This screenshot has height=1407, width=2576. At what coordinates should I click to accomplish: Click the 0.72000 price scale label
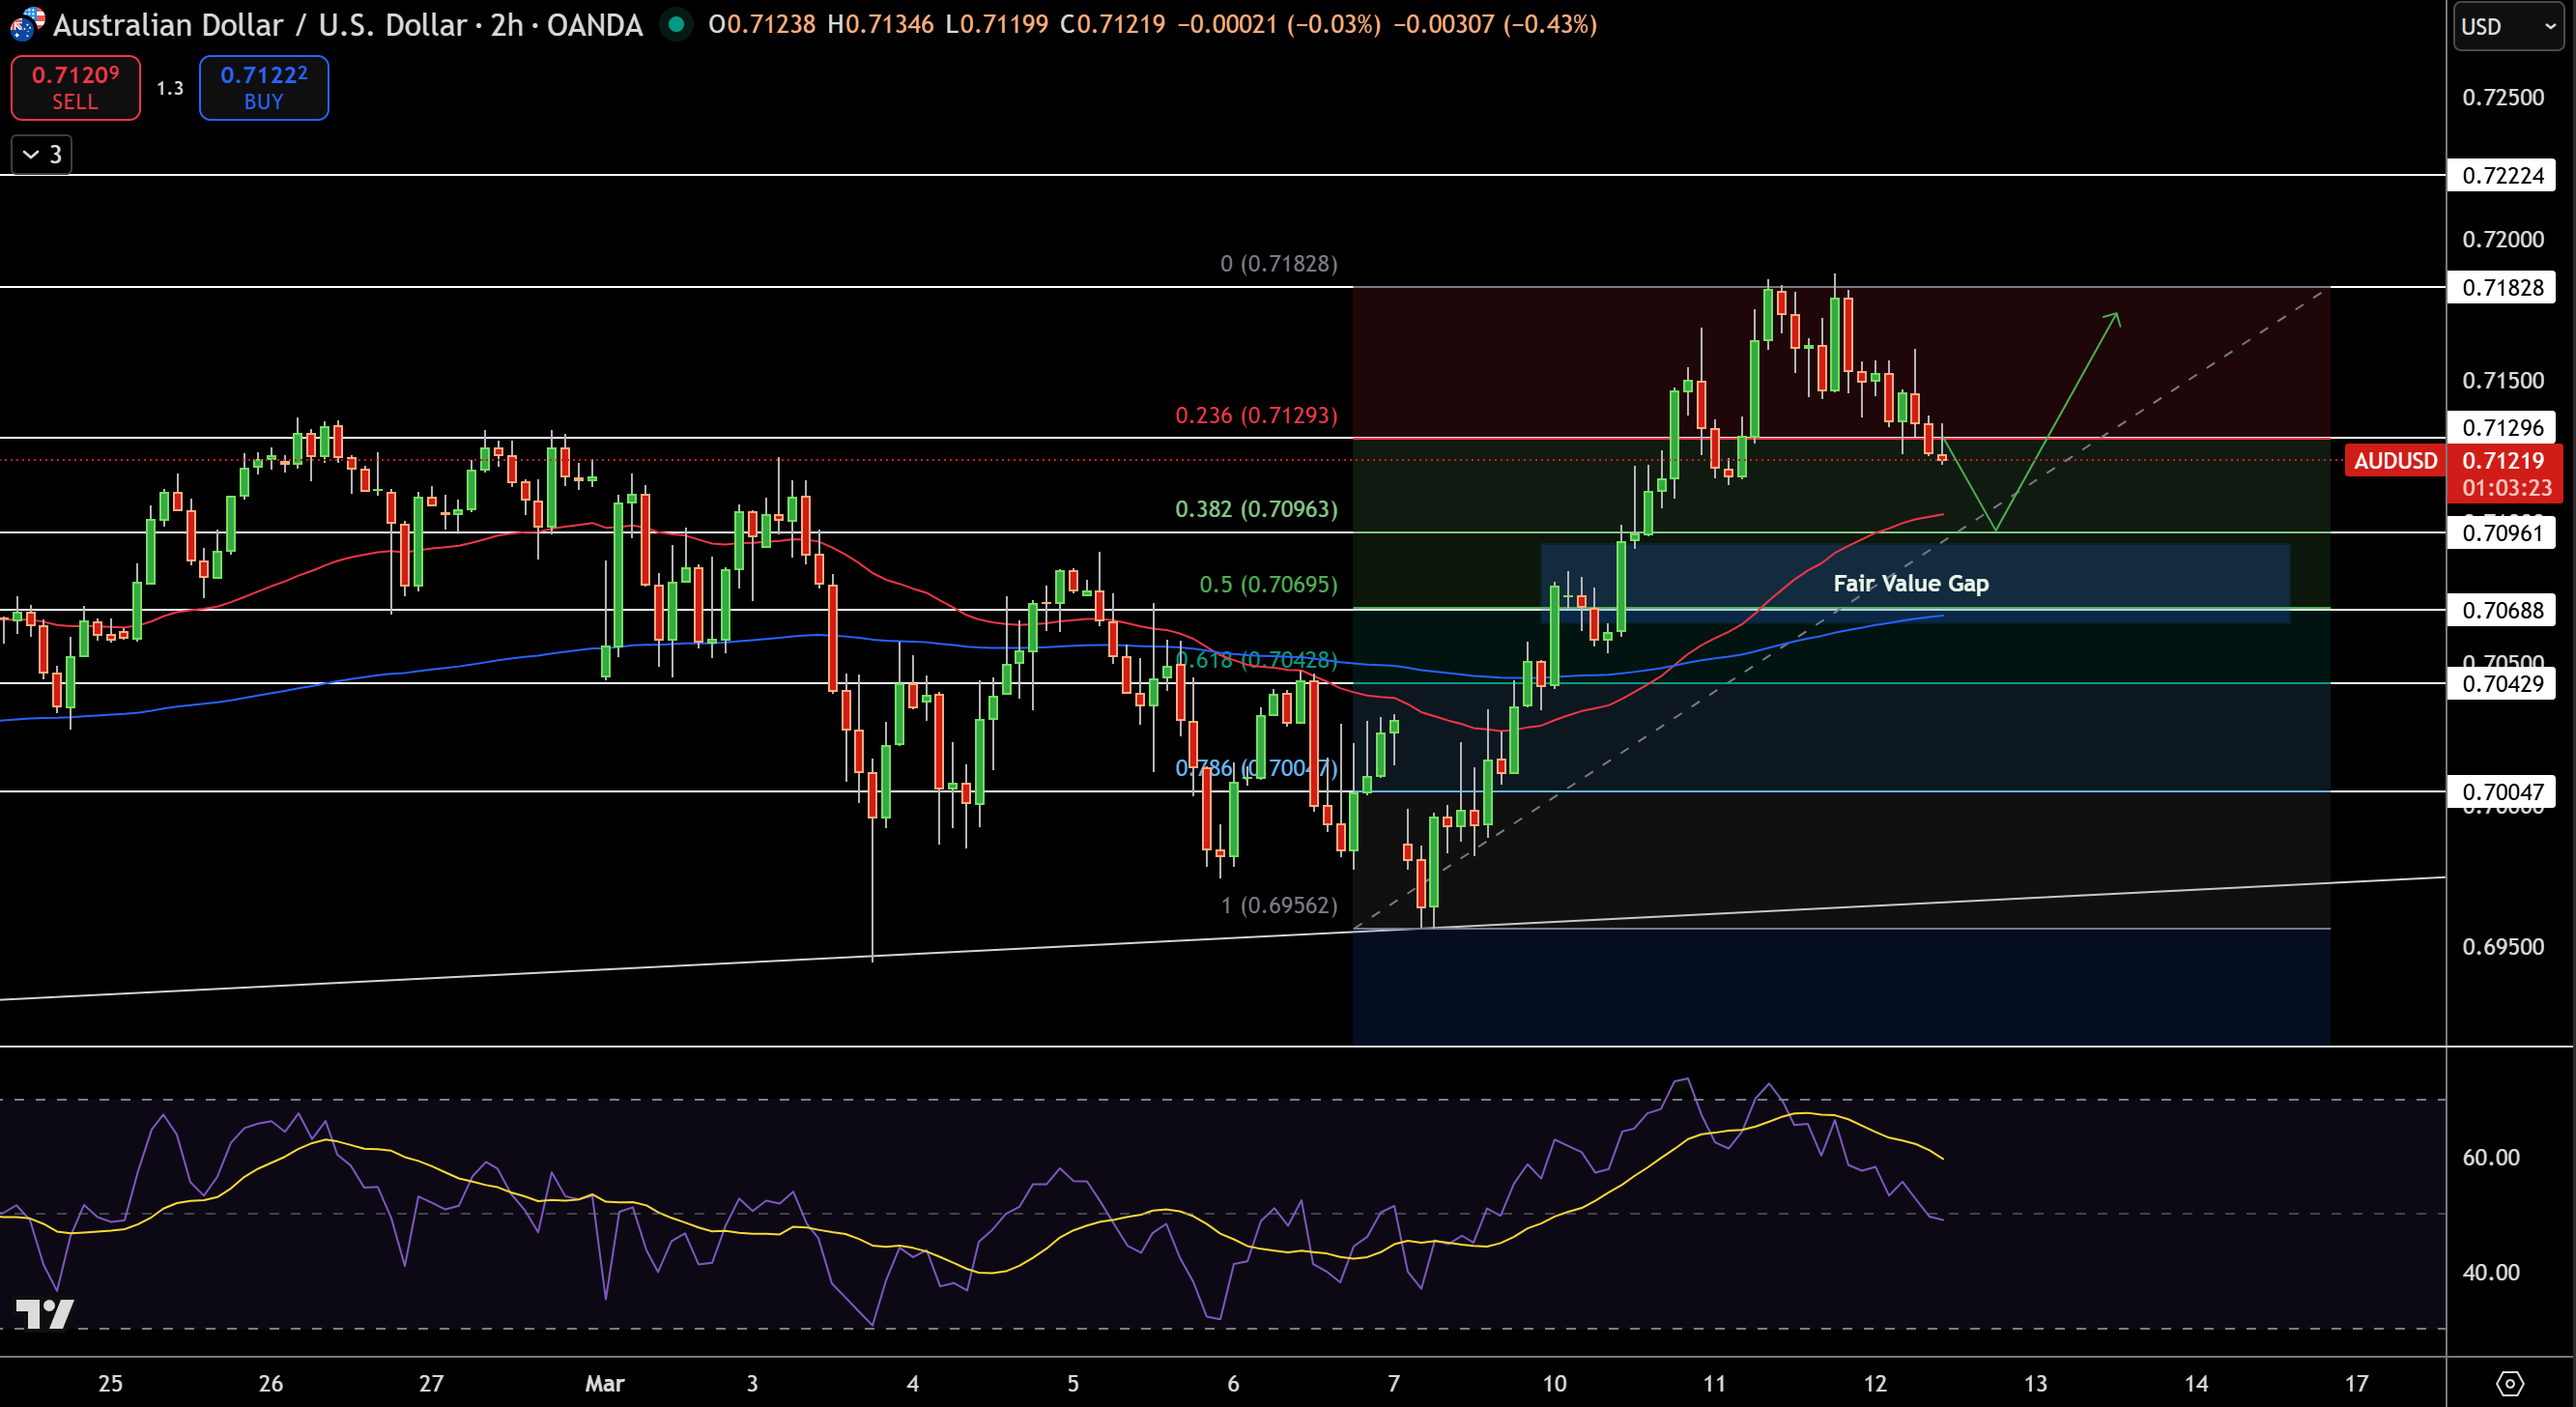[x=2502, y=239]
